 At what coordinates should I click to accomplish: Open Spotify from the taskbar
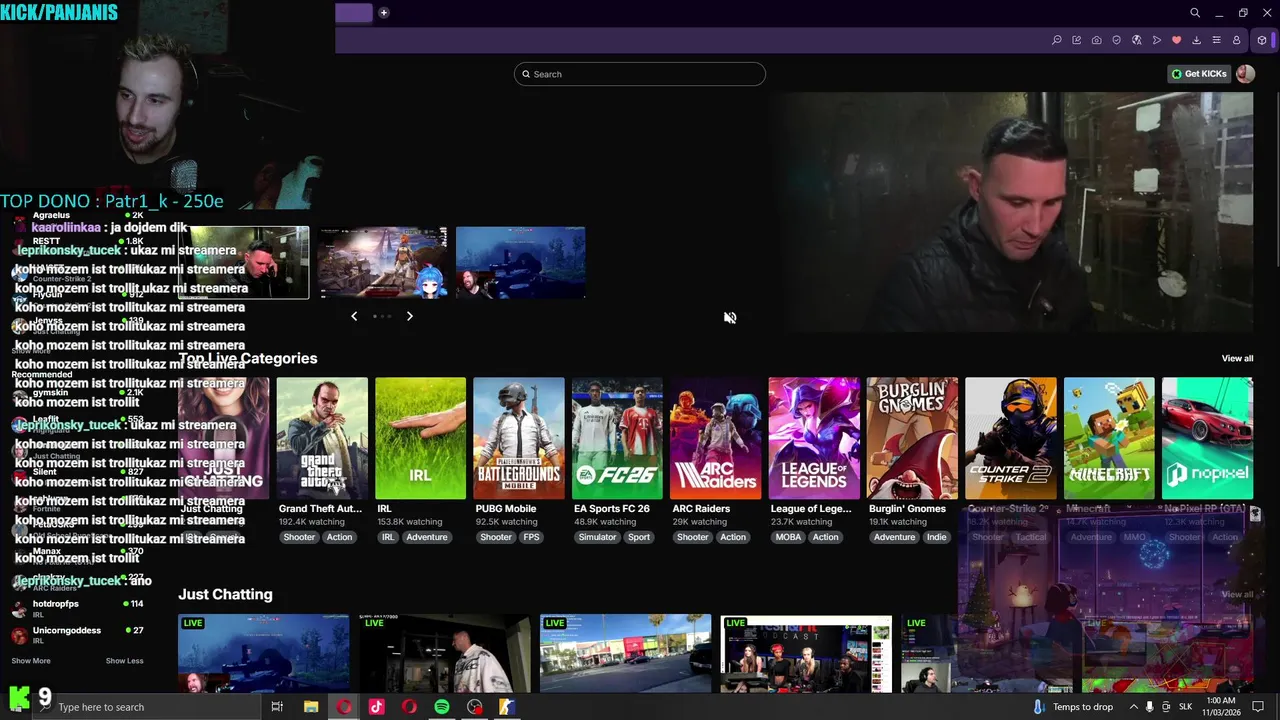(442, 707)
